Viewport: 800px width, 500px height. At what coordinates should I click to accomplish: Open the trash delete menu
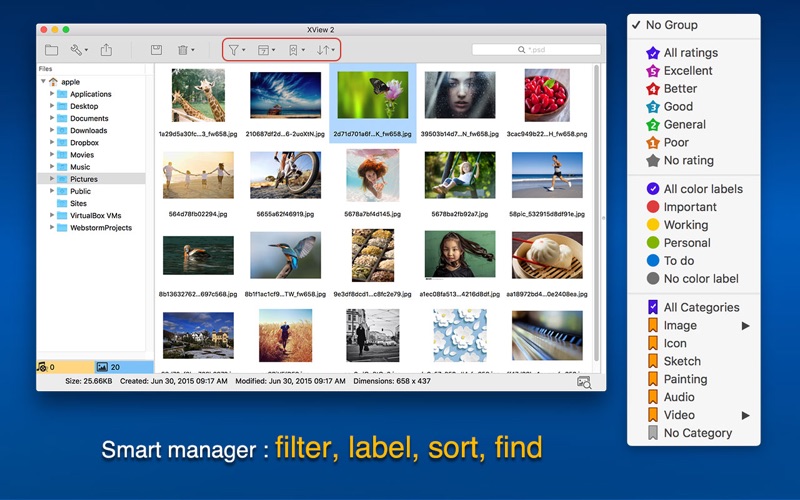pyautogui.click(x=186, y=50)
